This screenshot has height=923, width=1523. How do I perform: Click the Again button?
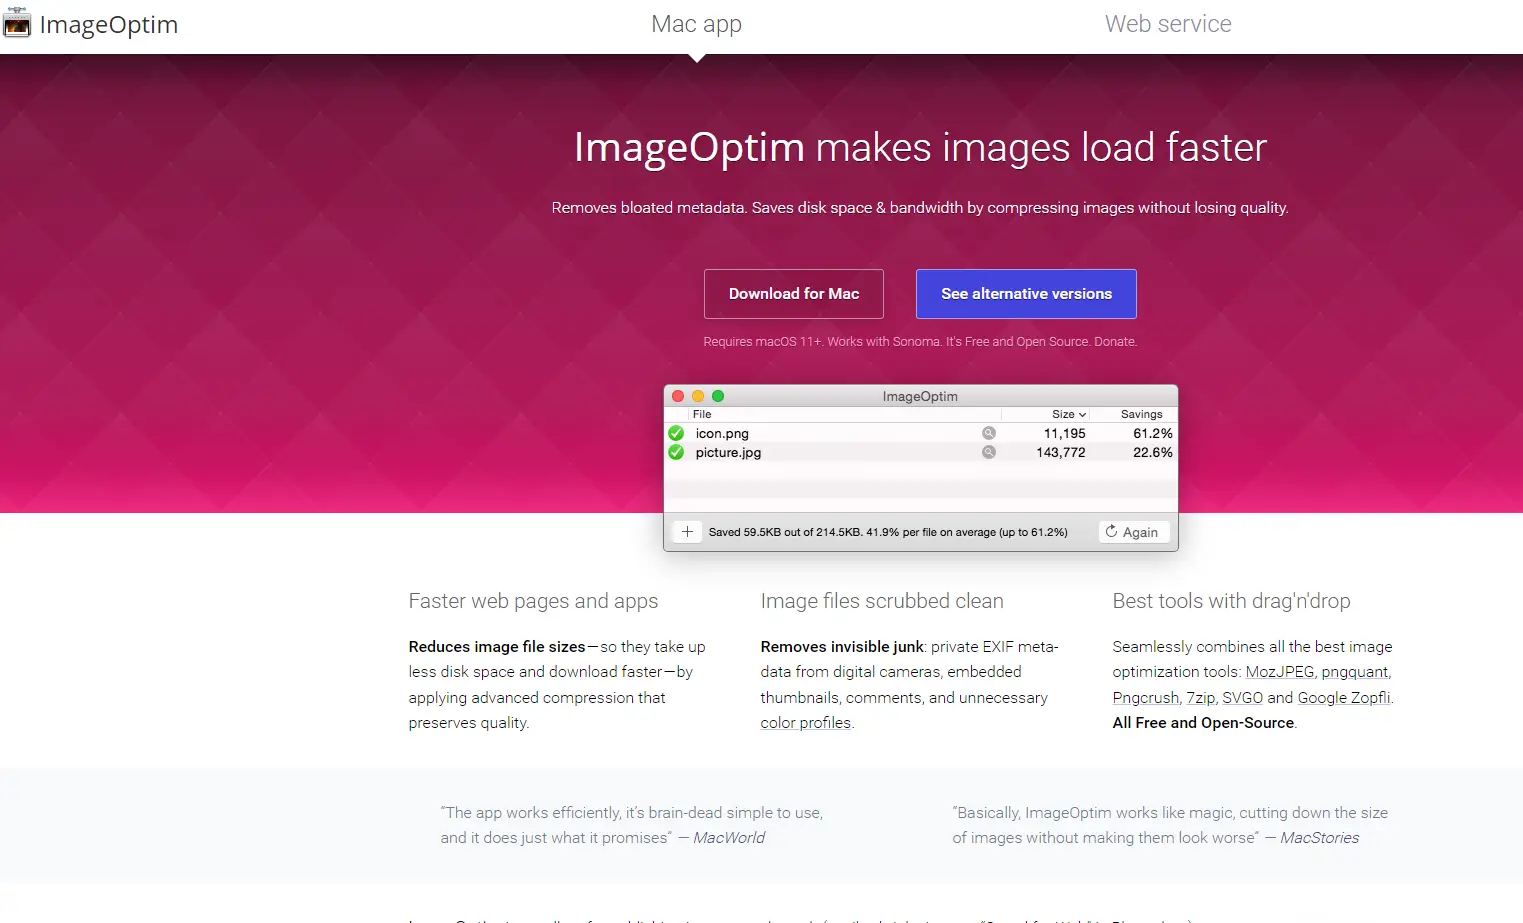(x=1133, y=532)
